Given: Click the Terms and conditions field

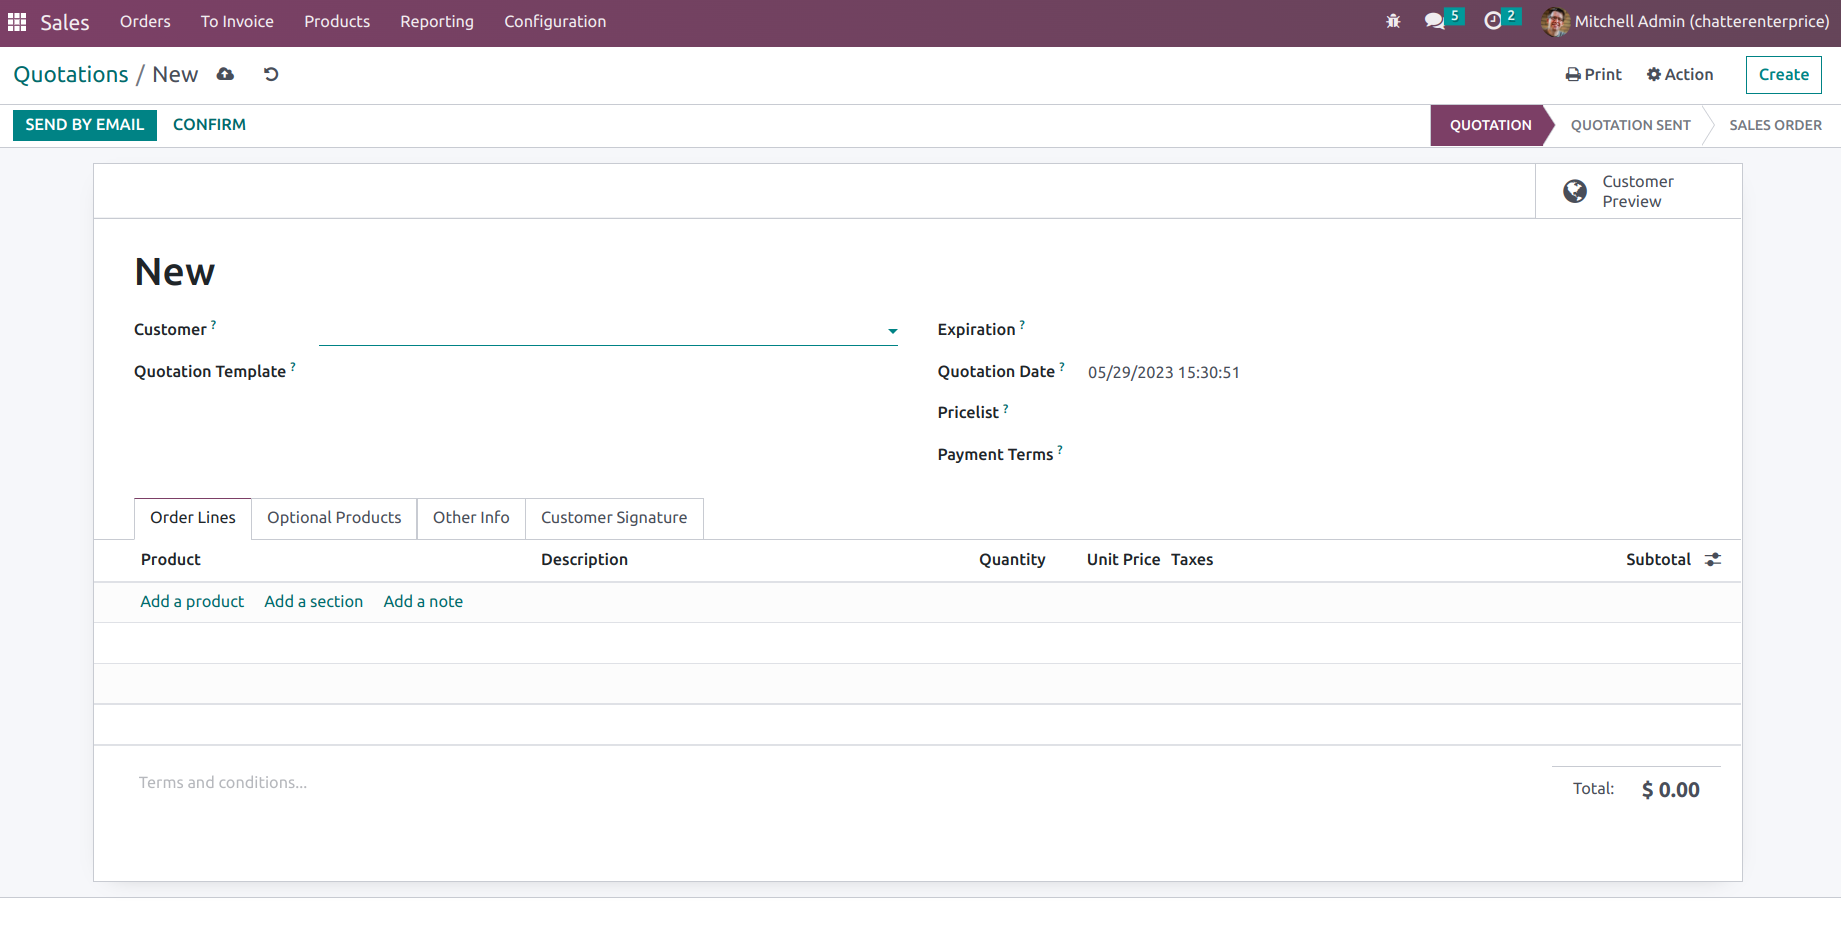Looking at the screenshot, I should point(223,783).
